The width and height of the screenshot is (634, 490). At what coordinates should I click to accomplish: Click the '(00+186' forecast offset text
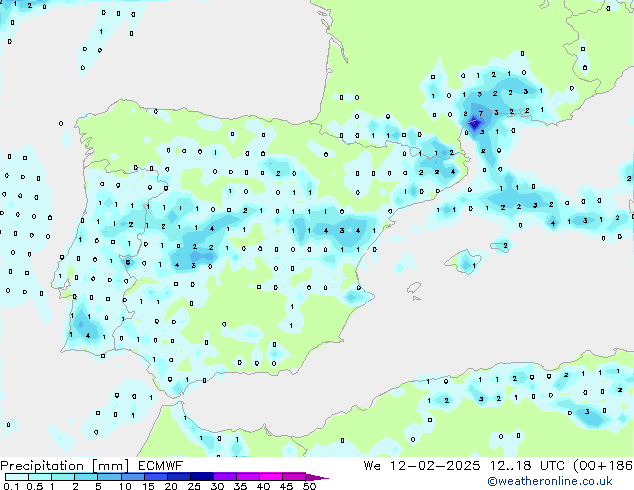tap(603, 466)
